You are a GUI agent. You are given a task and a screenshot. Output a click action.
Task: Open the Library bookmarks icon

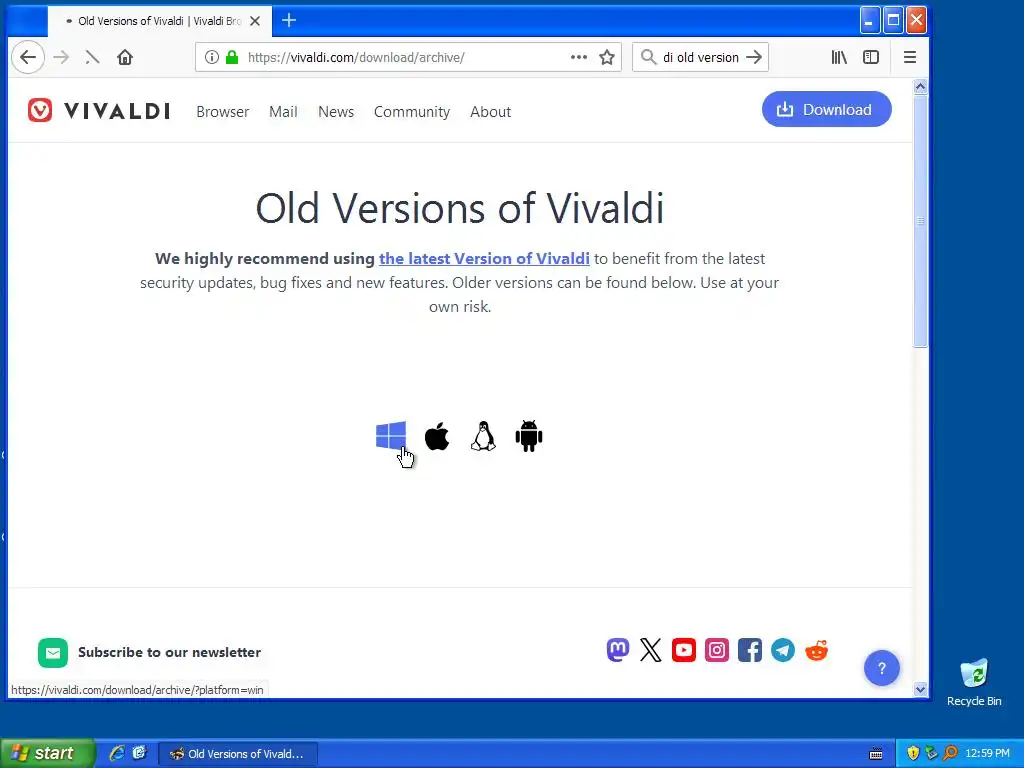(839, 57)
